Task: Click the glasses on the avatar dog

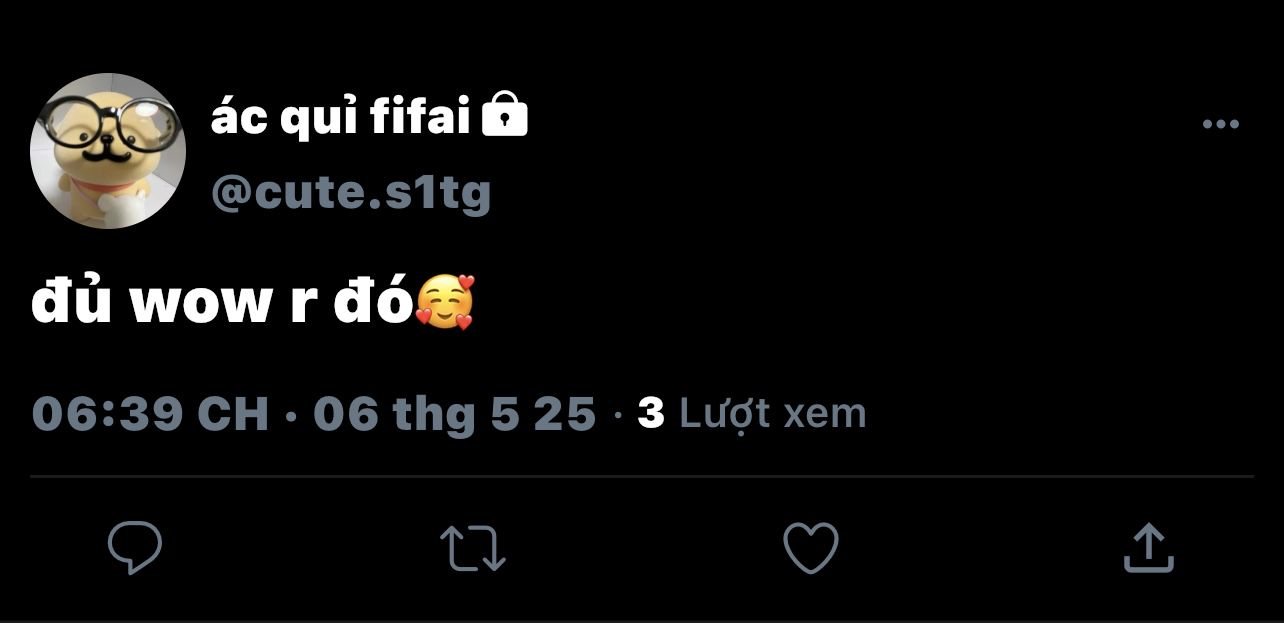Action: [x=107, y=122]
